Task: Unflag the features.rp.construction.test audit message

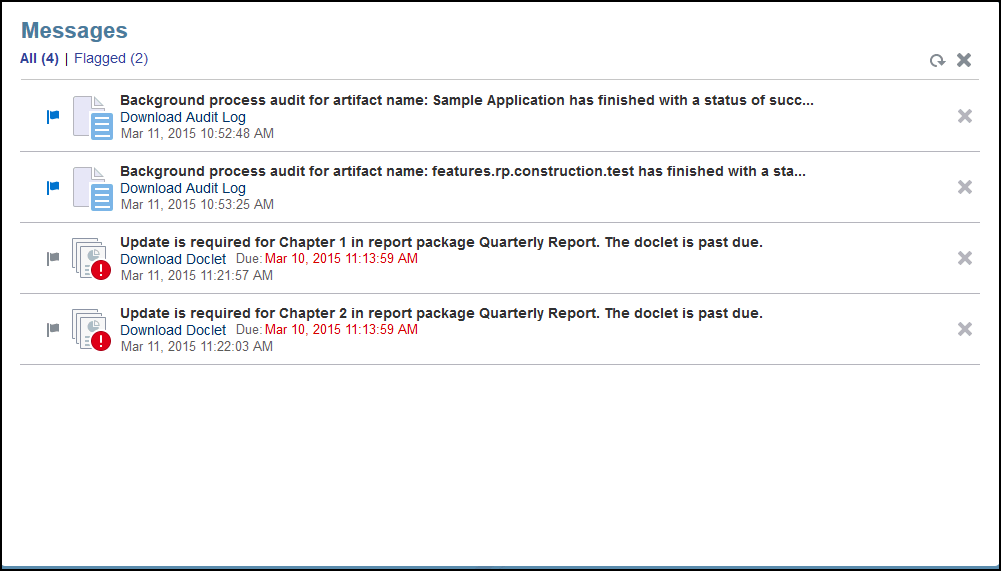Action: point(53,188)
